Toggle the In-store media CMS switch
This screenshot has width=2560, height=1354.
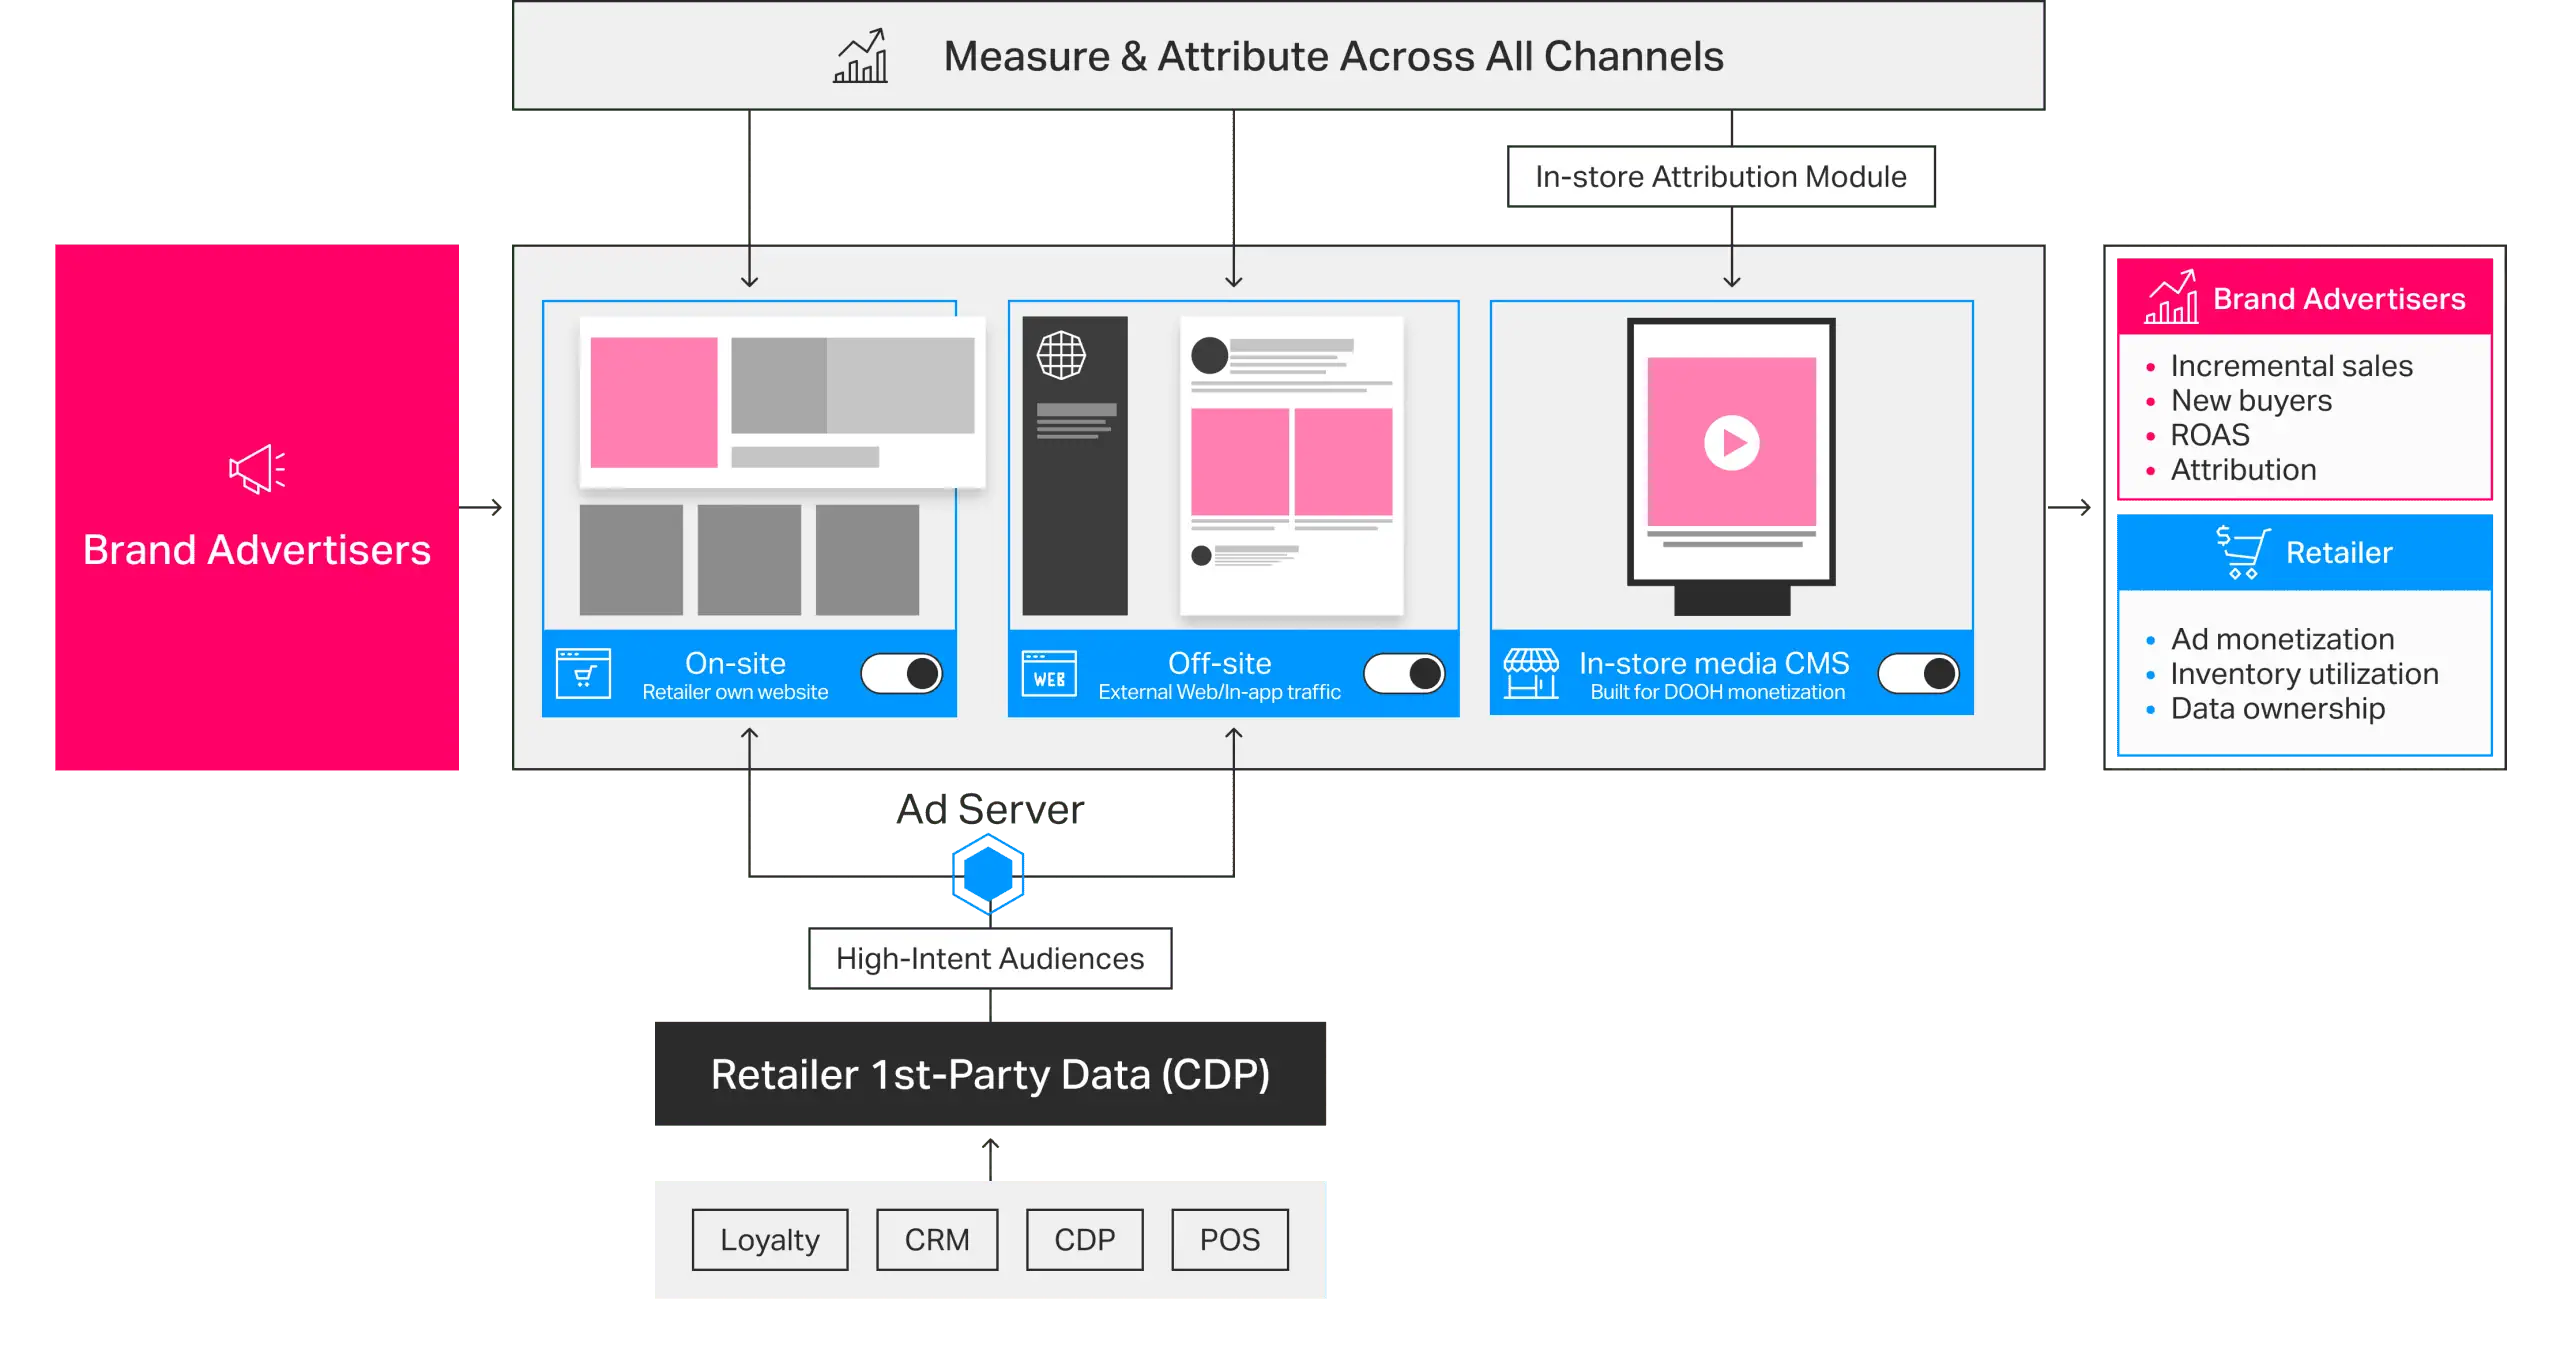coord(1918,674)
